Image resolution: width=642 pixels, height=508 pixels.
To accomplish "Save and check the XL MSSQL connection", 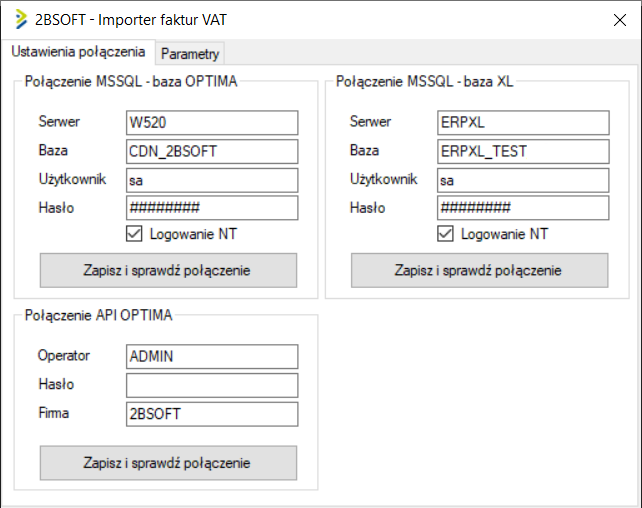I will click(x=479, y=270).
